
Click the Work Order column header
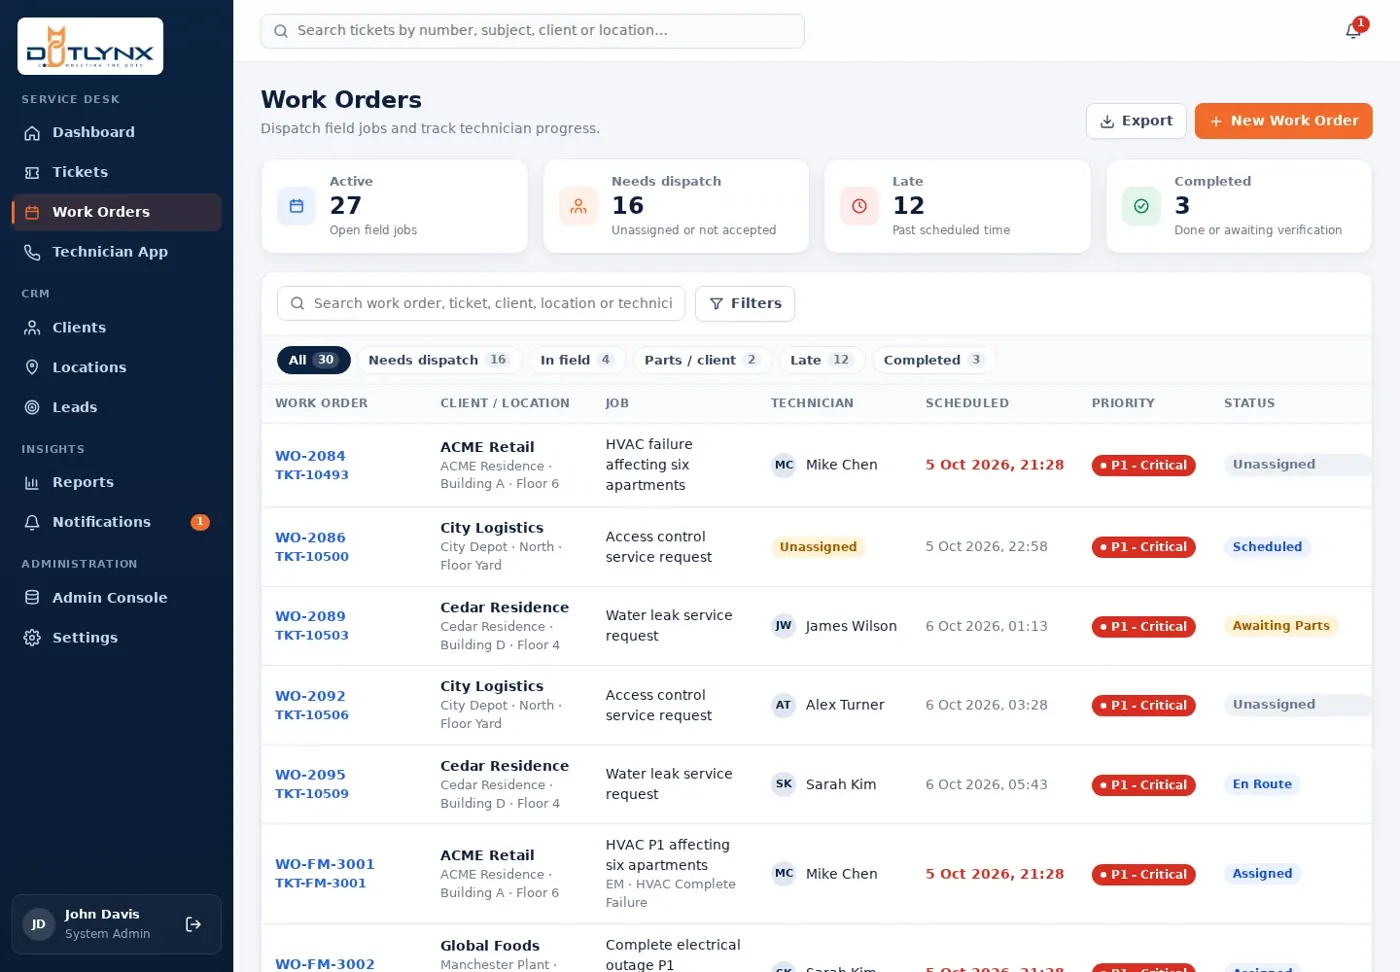(x=321, y=403)
